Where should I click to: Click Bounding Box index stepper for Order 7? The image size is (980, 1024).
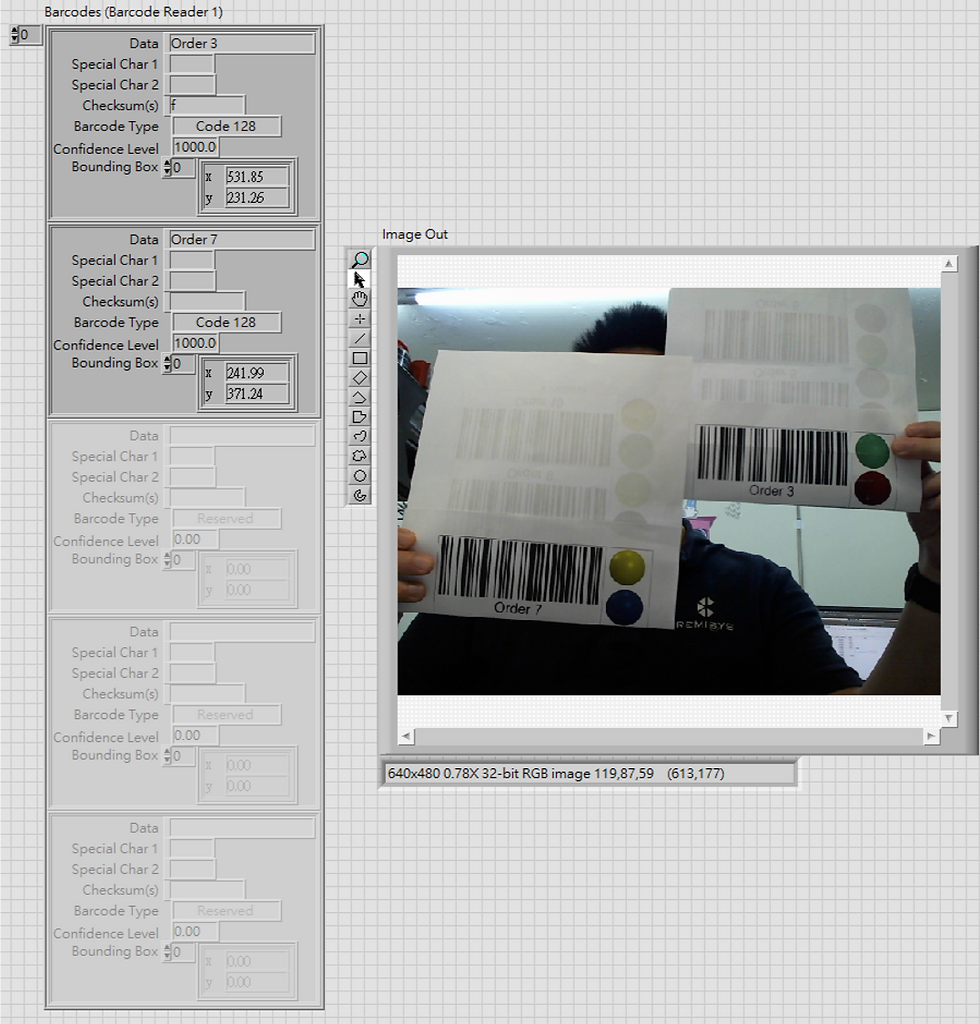click(168, 363)
